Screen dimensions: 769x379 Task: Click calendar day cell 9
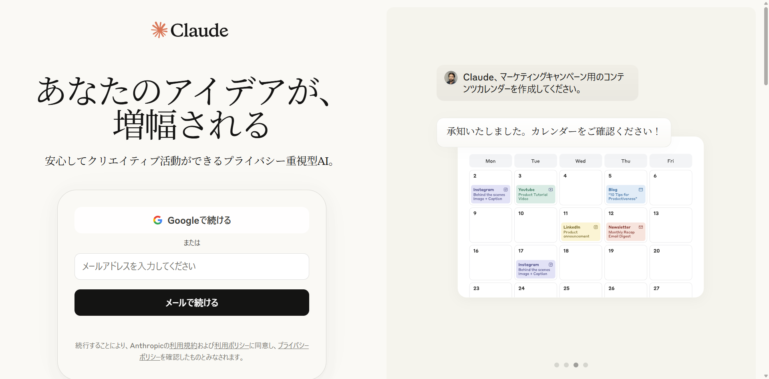490,225
